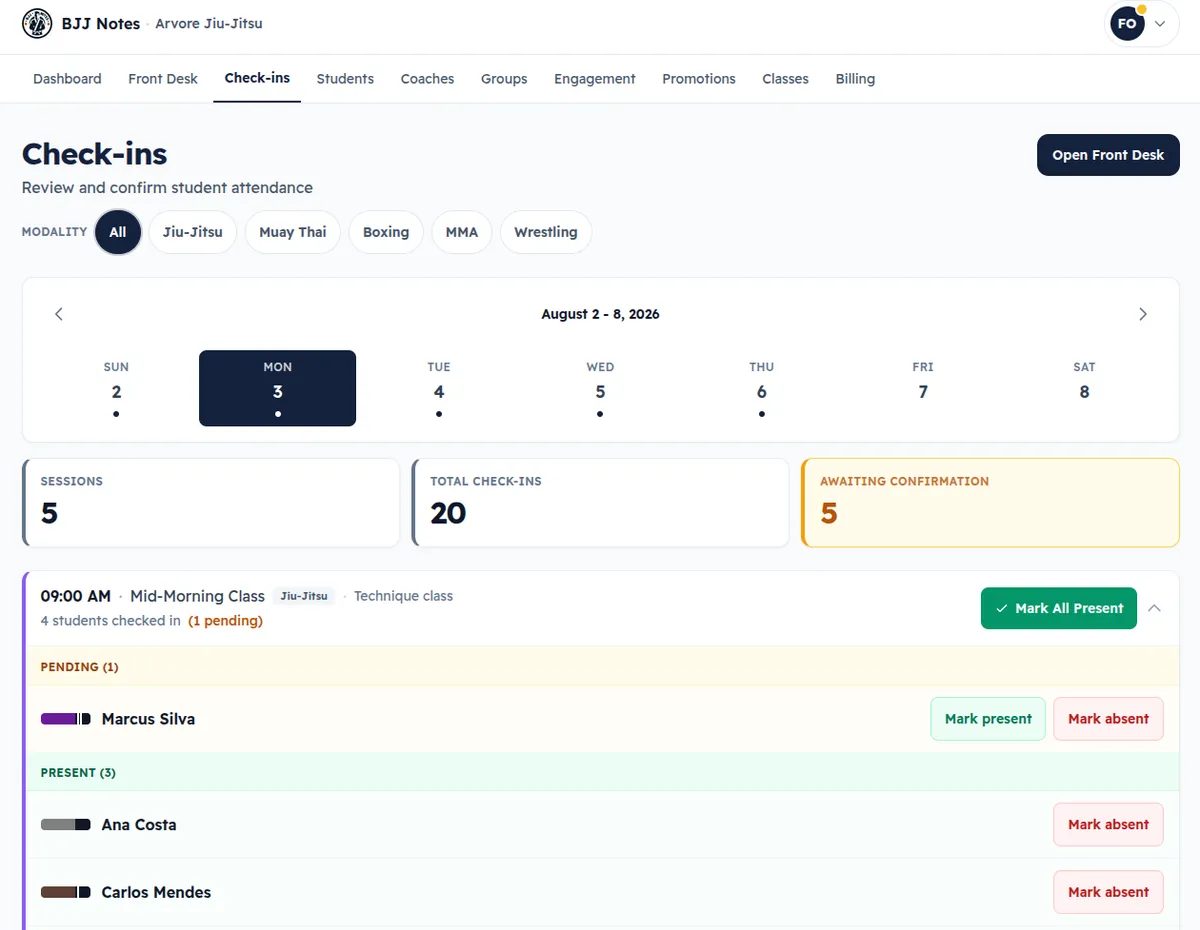Click the '(1 pending)' text
Screen dimensions: 1200x930
click(x=226, y=621)
